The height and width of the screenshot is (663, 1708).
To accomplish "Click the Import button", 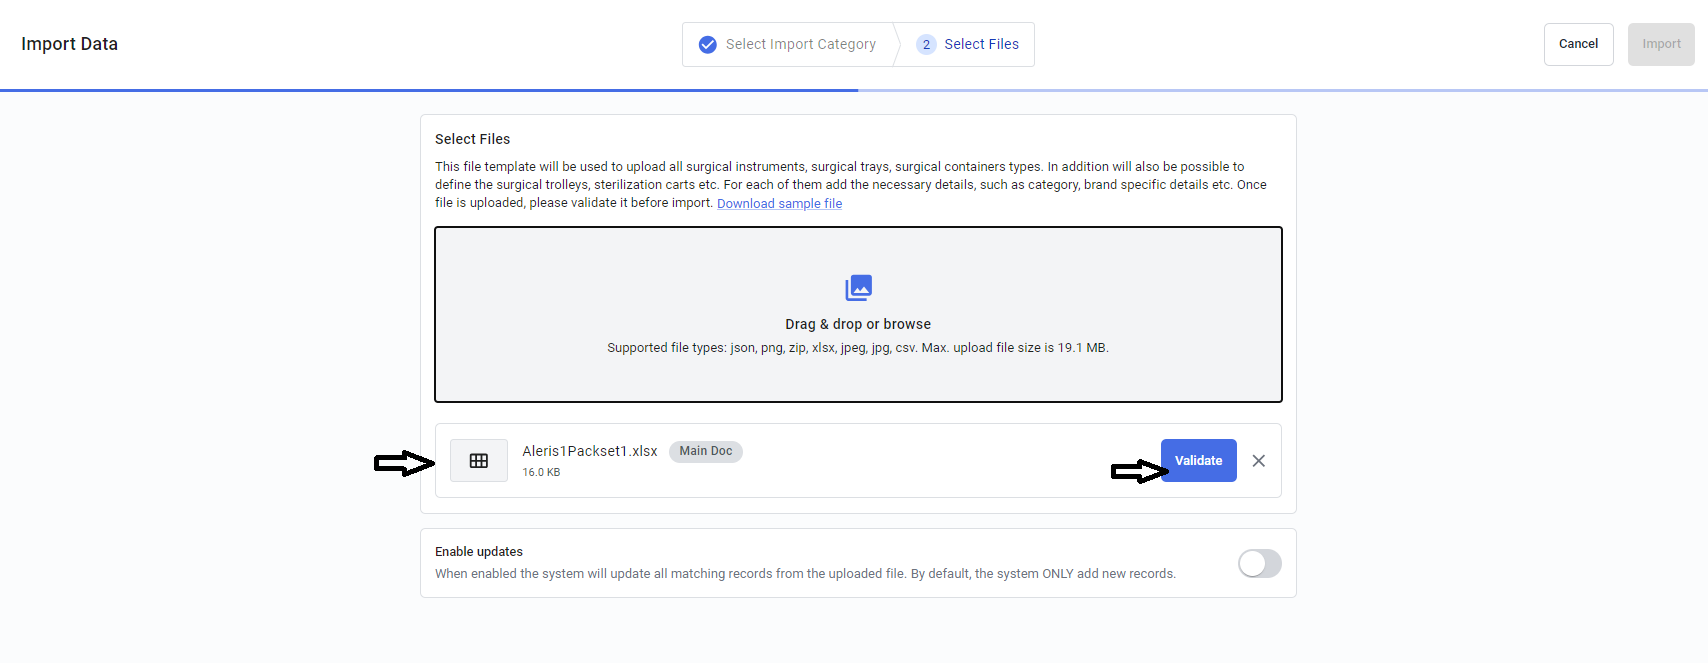I will pos(1661,44).
